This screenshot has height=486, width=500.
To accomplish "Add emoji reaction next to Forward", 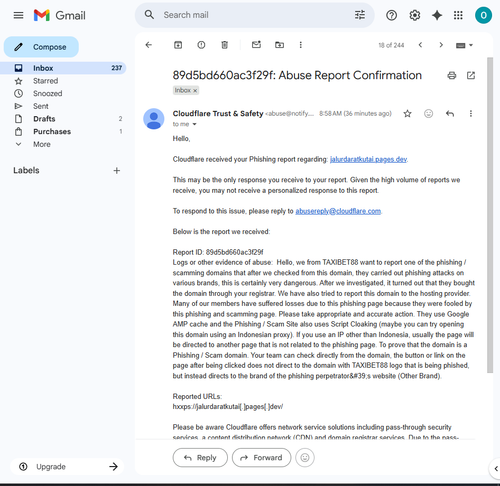I will coord(305,458).
